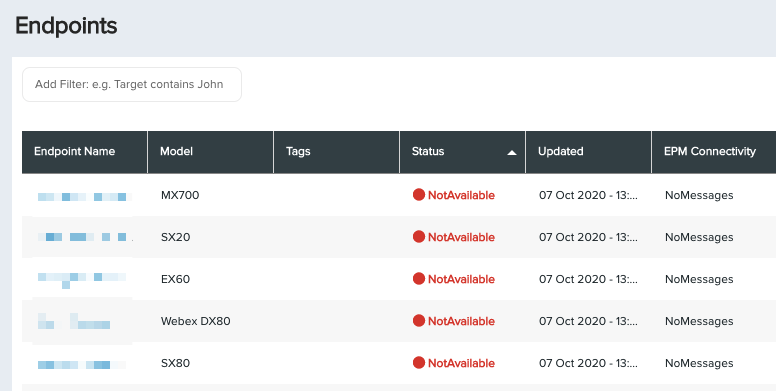Click the red status dot for Webex DX80
Image resolution: width=776 pixels, height=391 pixels.
click(419, 321)
